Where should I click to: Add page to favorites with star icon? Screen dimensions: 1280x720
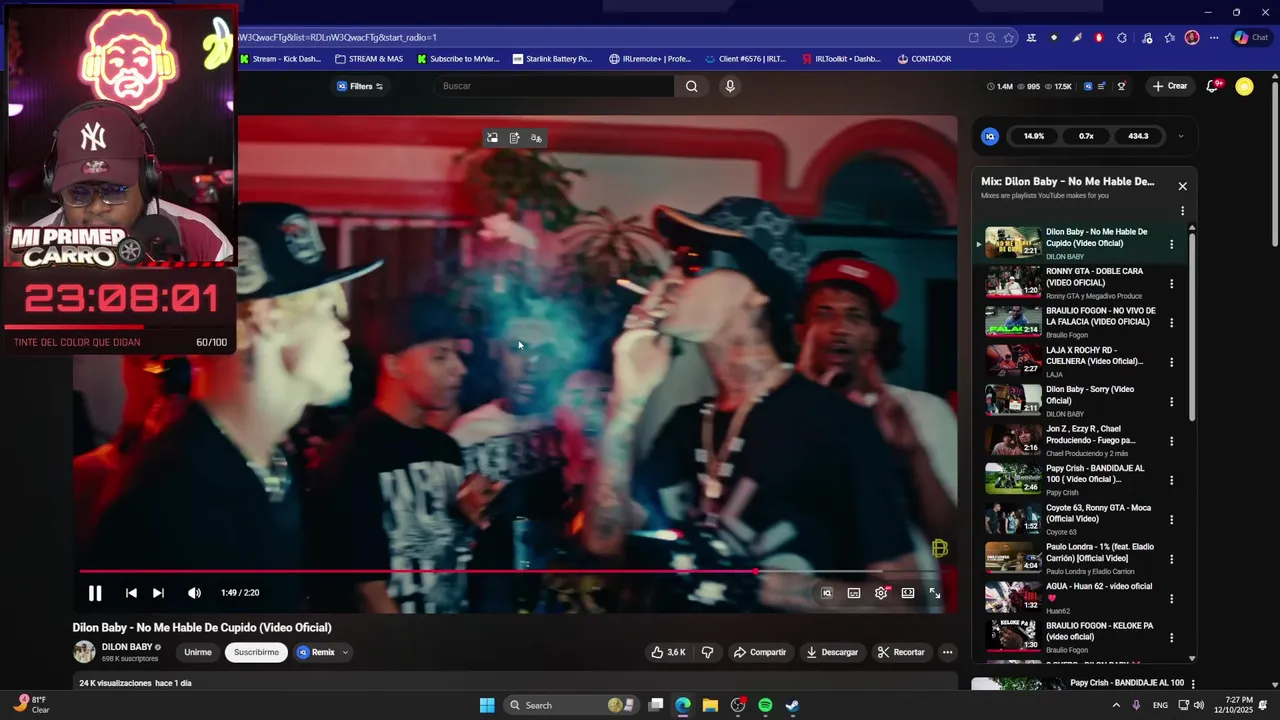click(1009, 38)
